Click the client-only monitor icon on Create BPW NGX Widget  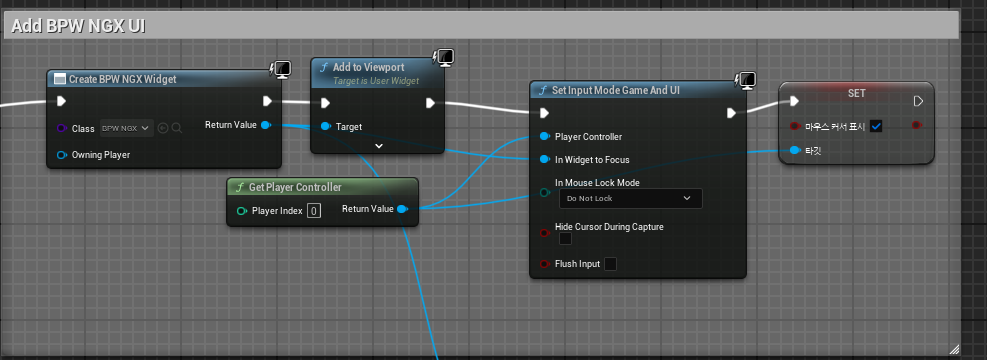pos(280,69)
